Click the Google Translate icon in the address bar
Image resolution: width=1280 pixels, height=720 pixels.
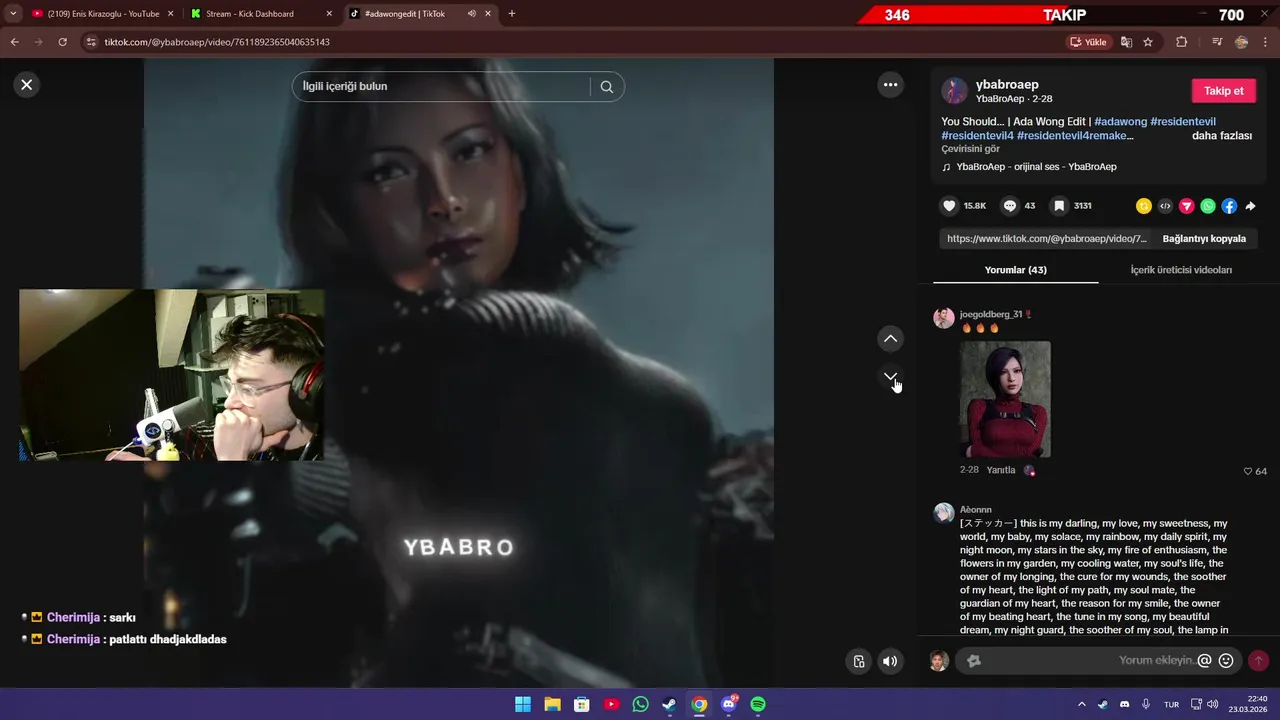click(x=1127, y=42)
